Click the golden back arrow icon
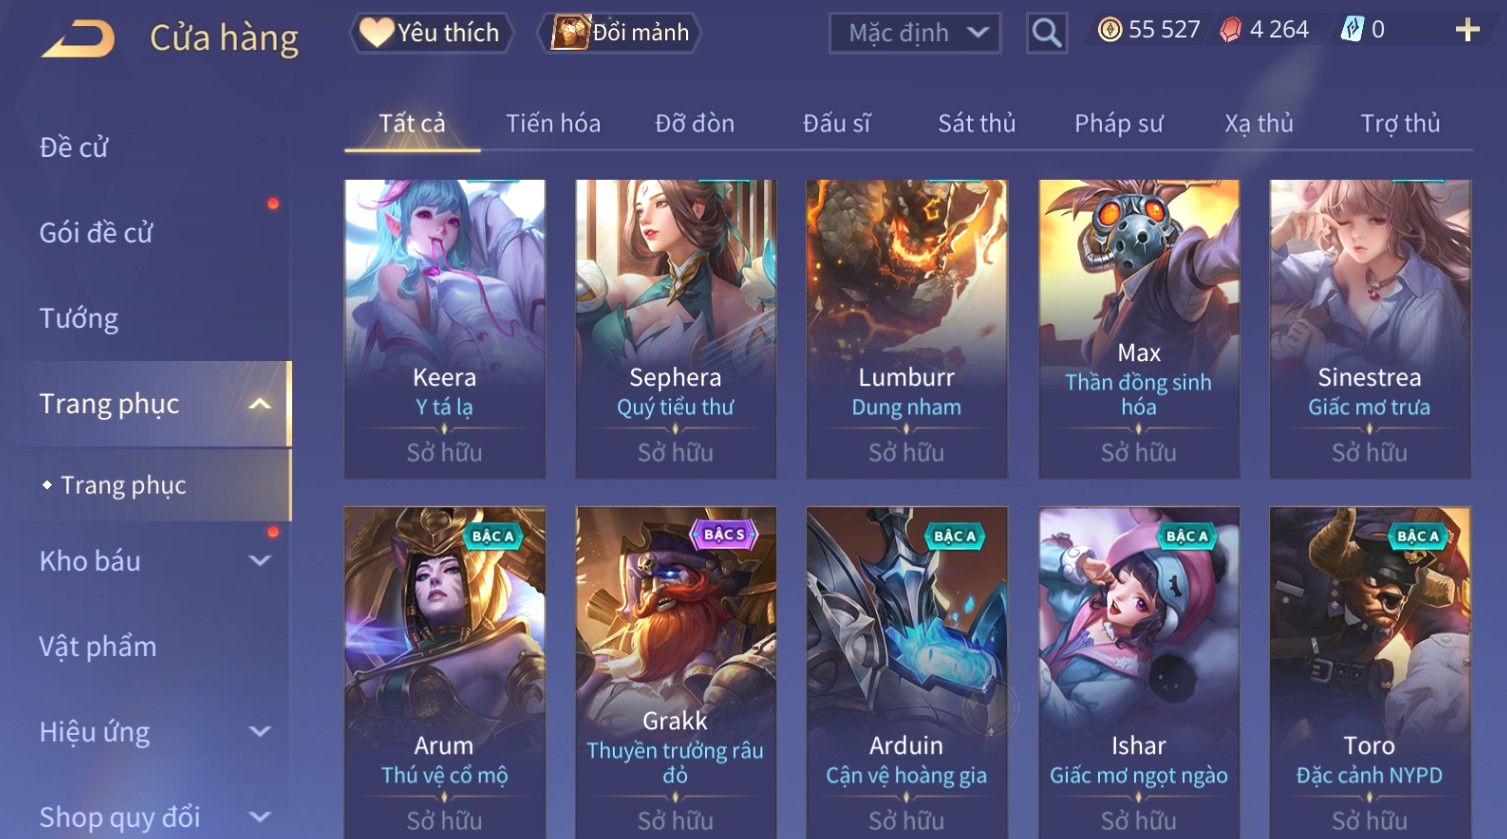Image resolution: width=1507 pixels, height=839 pixels. [78, 38]
